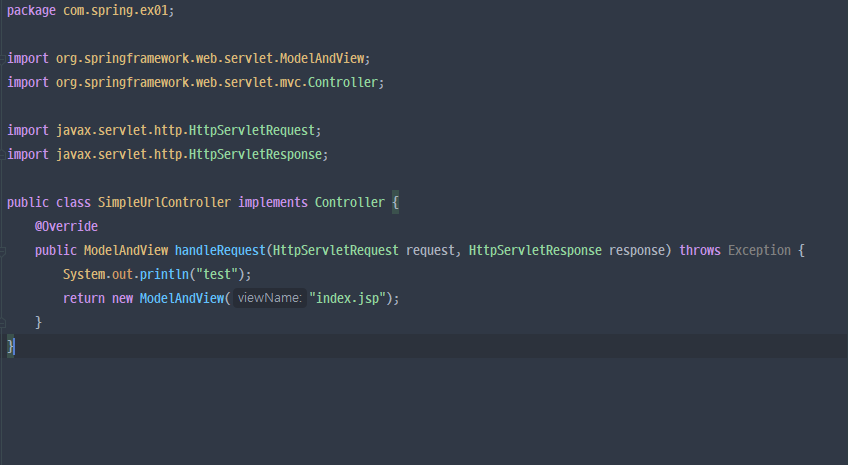The height and width of the screenshot is (465, 848).
Task: Click the viewName: parameter hint
Action: click(270, 298)
